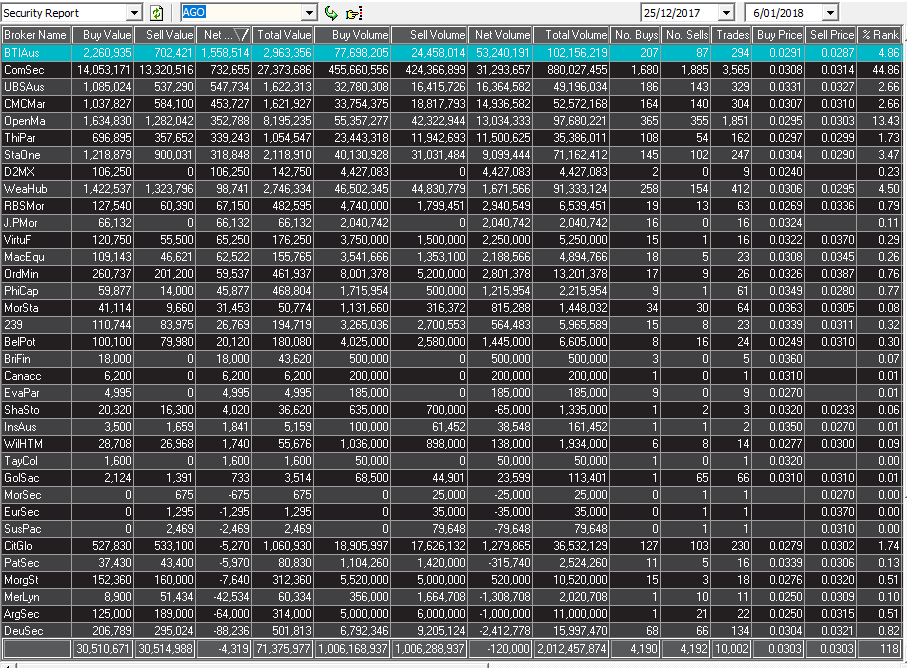Select the MerLyn broker row
The width and height of the screenshot is (907, 668).
pos(452,597)
